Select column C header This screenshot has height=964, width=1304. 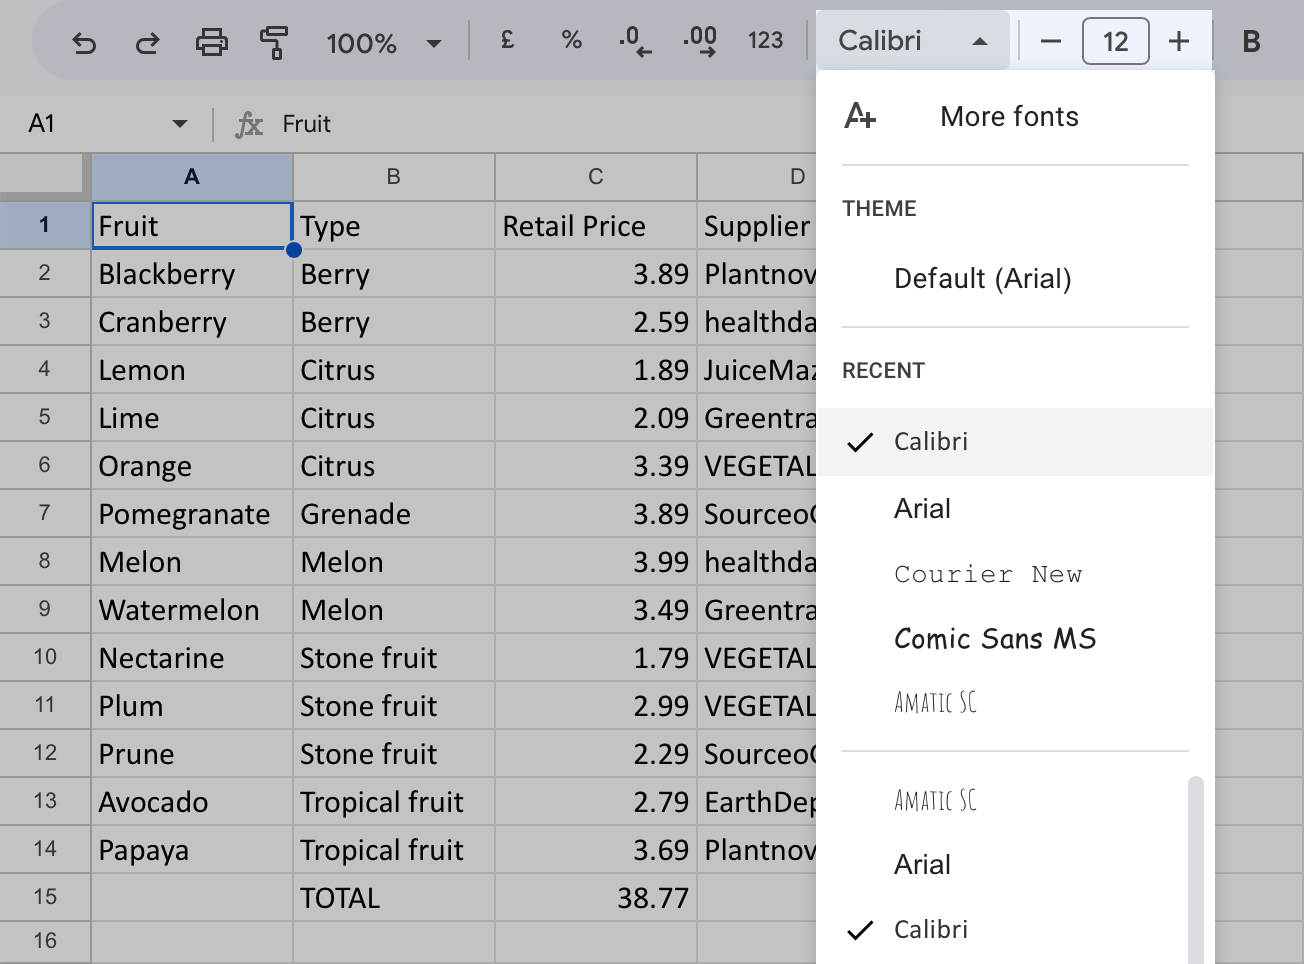pyautogui.click(x=596, y=177)
